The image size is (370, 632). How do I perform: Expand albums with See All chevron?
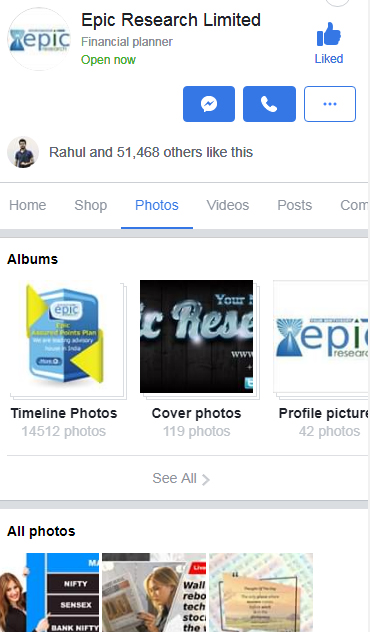tap(181, 478)
